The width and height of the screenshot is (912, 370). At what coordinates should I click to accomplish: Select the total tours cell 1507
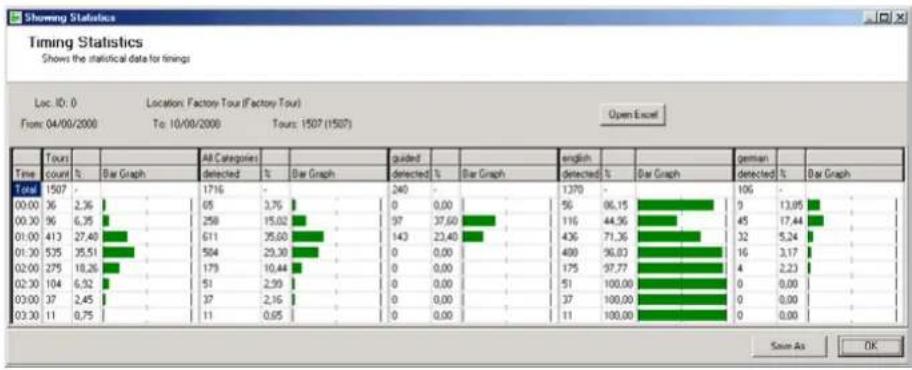[x=57, y=189]
